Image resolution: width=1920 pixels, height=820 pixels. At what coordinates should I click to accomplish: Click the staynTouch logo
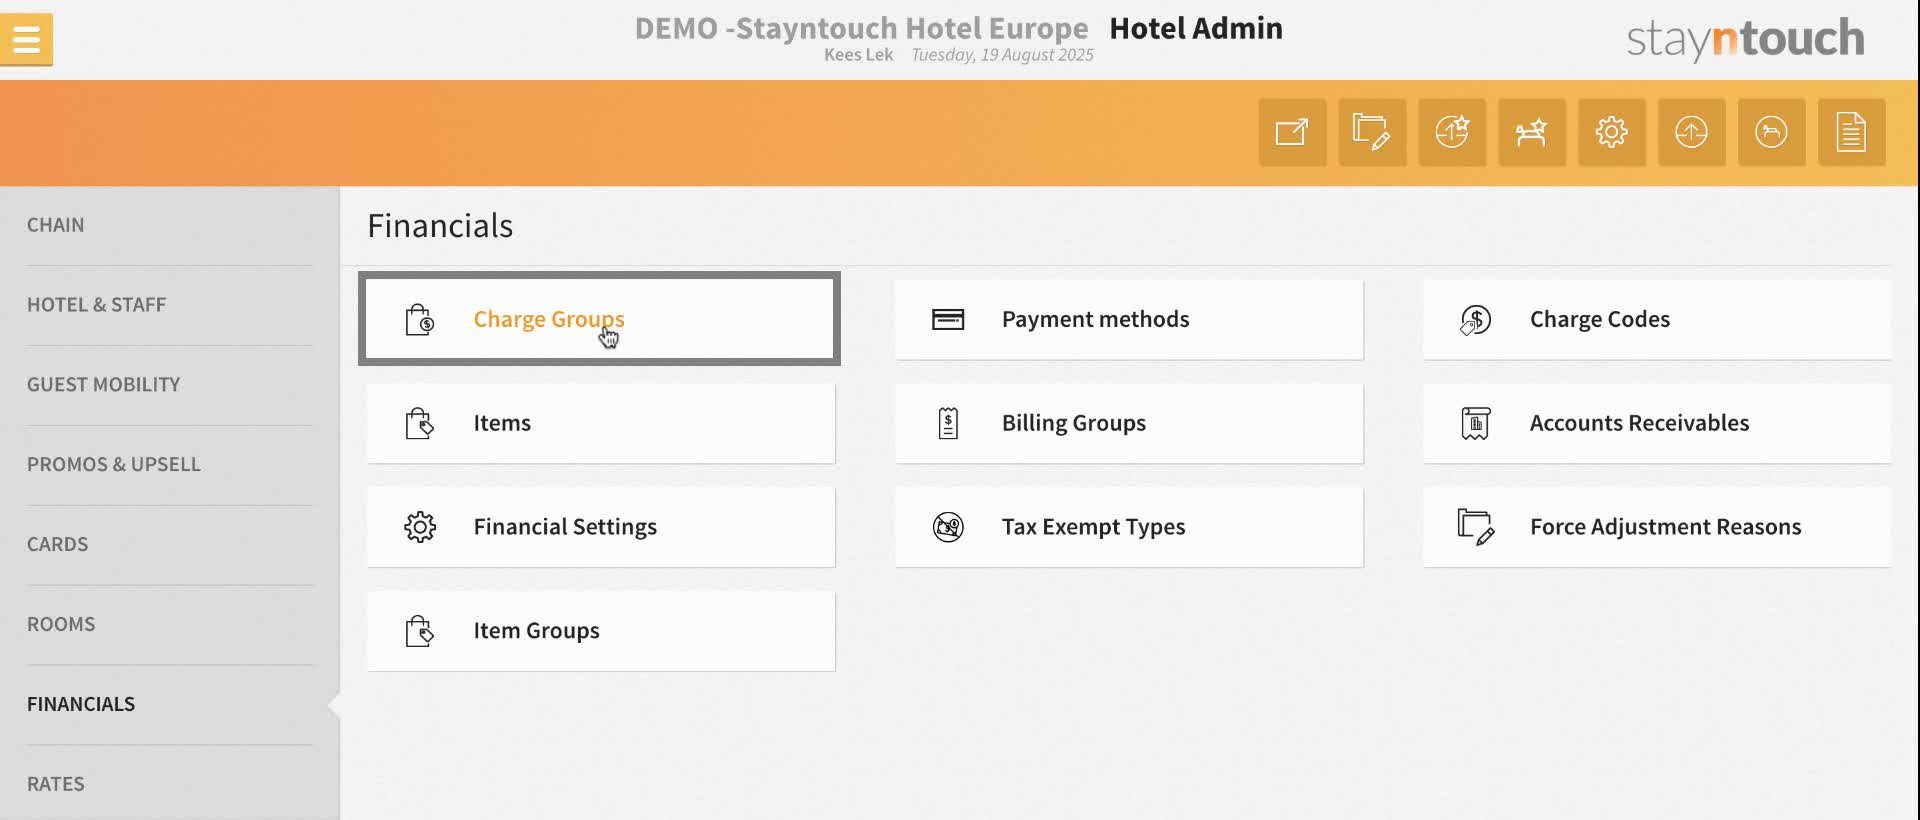[x=1745, y=39]
